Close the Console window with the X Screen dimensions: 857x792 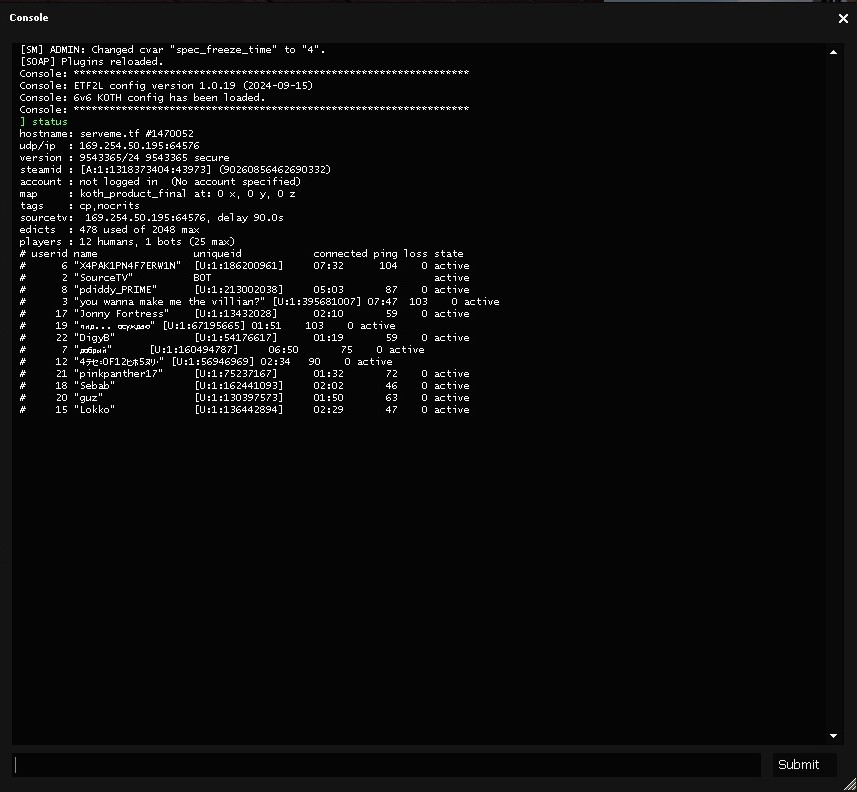coord(842,18)
